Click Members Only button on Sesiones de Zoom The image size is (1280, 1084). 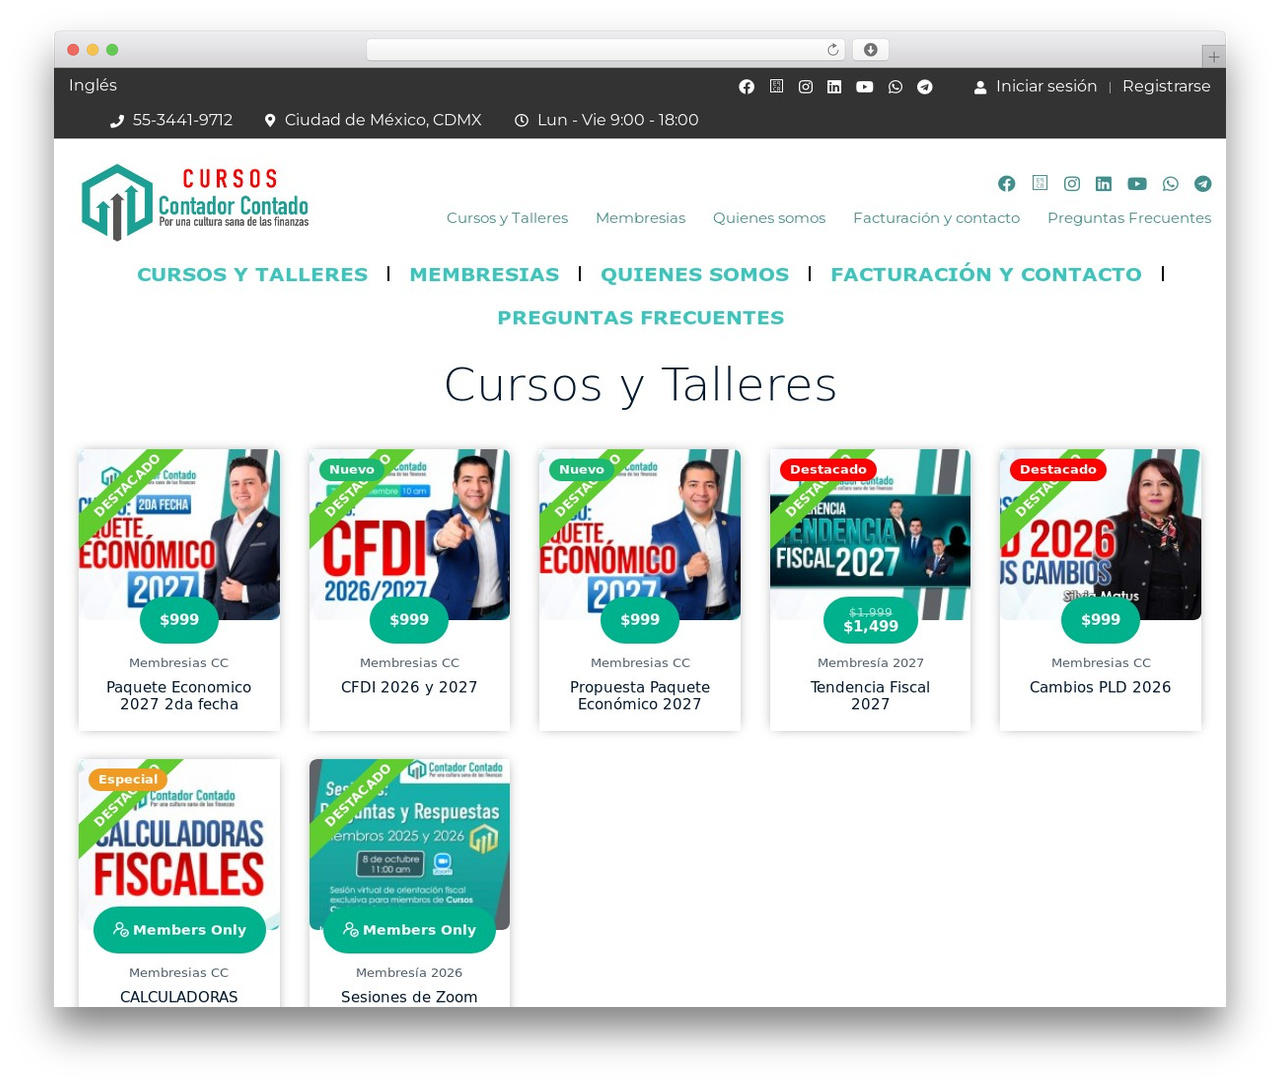coord(409,930)
